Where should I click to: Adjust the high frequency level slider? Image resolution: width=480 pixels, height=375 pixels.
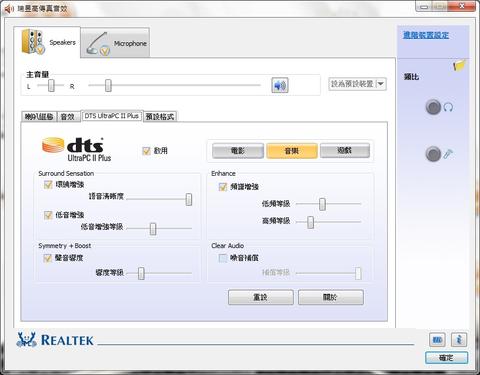point(310,221)
